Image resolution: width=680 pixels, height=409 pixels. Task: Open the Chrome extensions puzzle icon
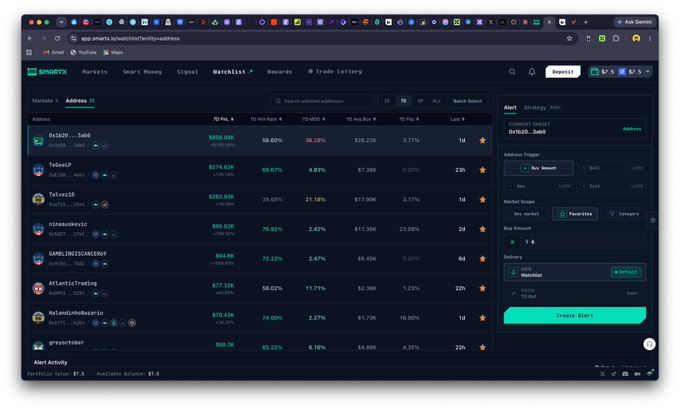(616, 39)
